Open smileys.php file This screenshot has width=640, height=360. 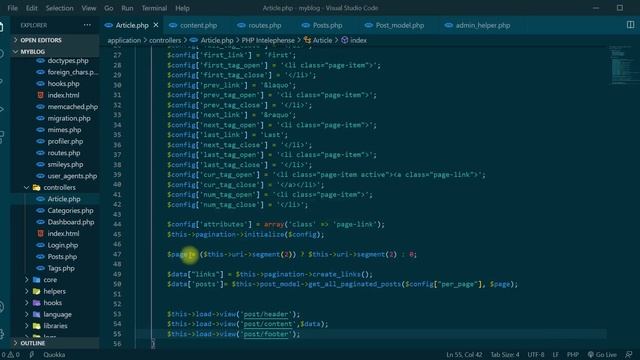tap(65, 164)
